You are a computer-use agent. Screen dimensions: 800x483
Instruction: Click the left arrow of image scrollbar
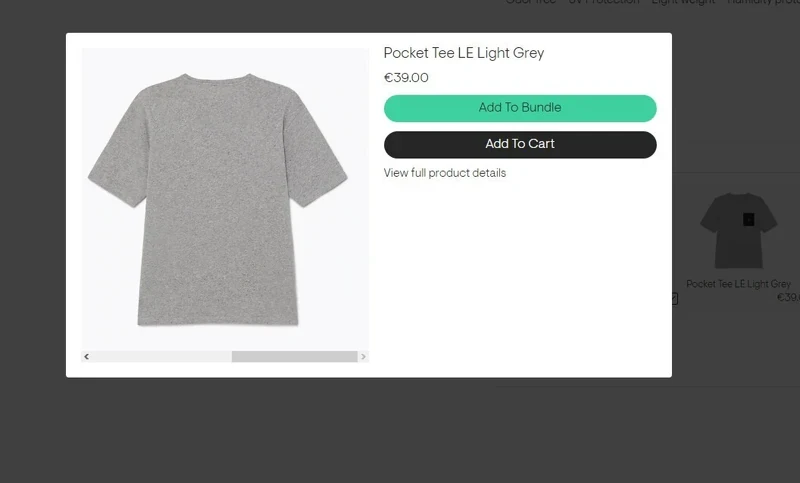pos(87,357)
